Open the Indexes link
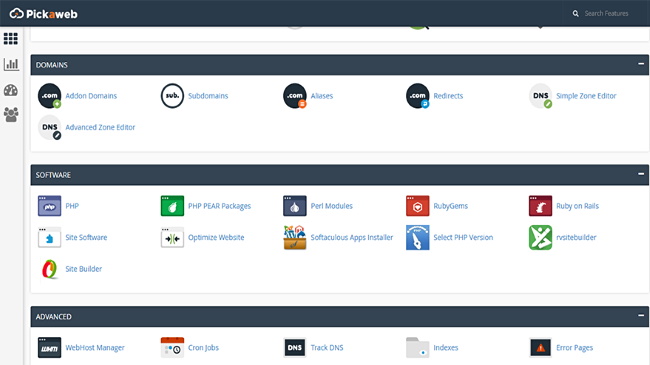This screenshot has width=650, height=365. (446, 348)
